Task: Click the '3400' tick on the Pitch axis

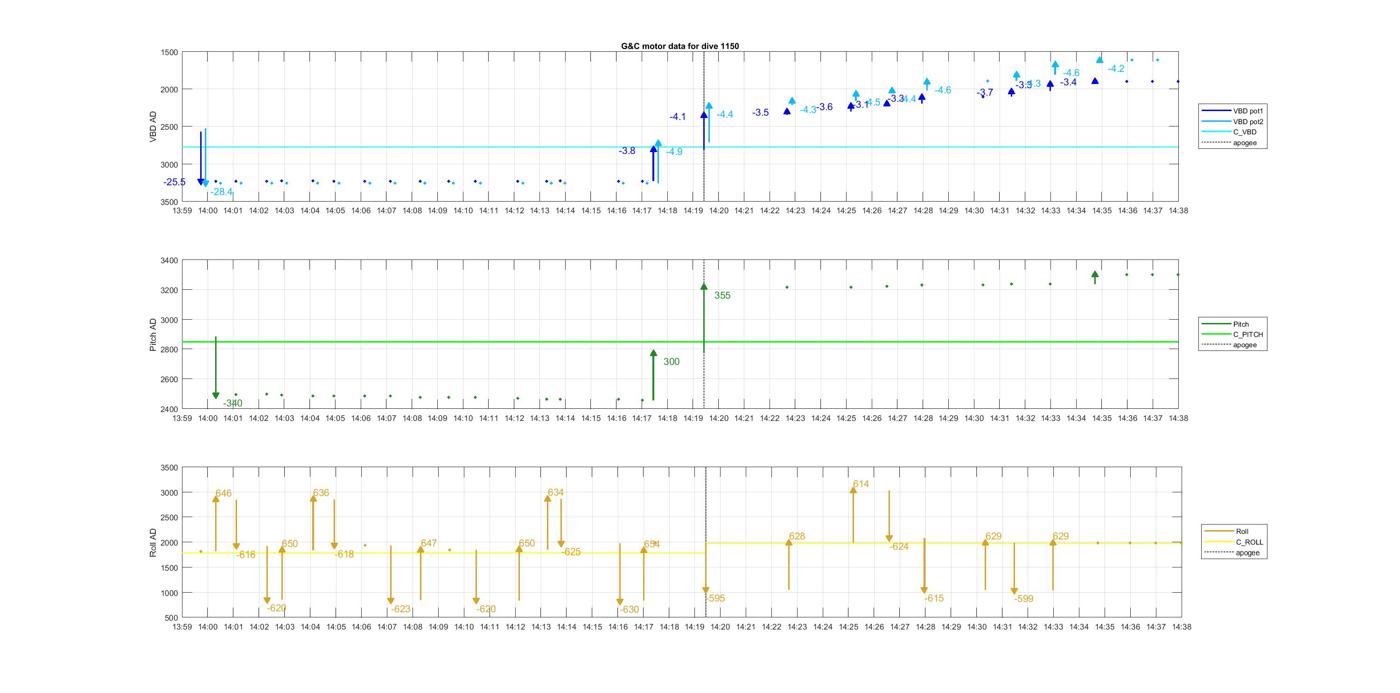Action: 169,261
